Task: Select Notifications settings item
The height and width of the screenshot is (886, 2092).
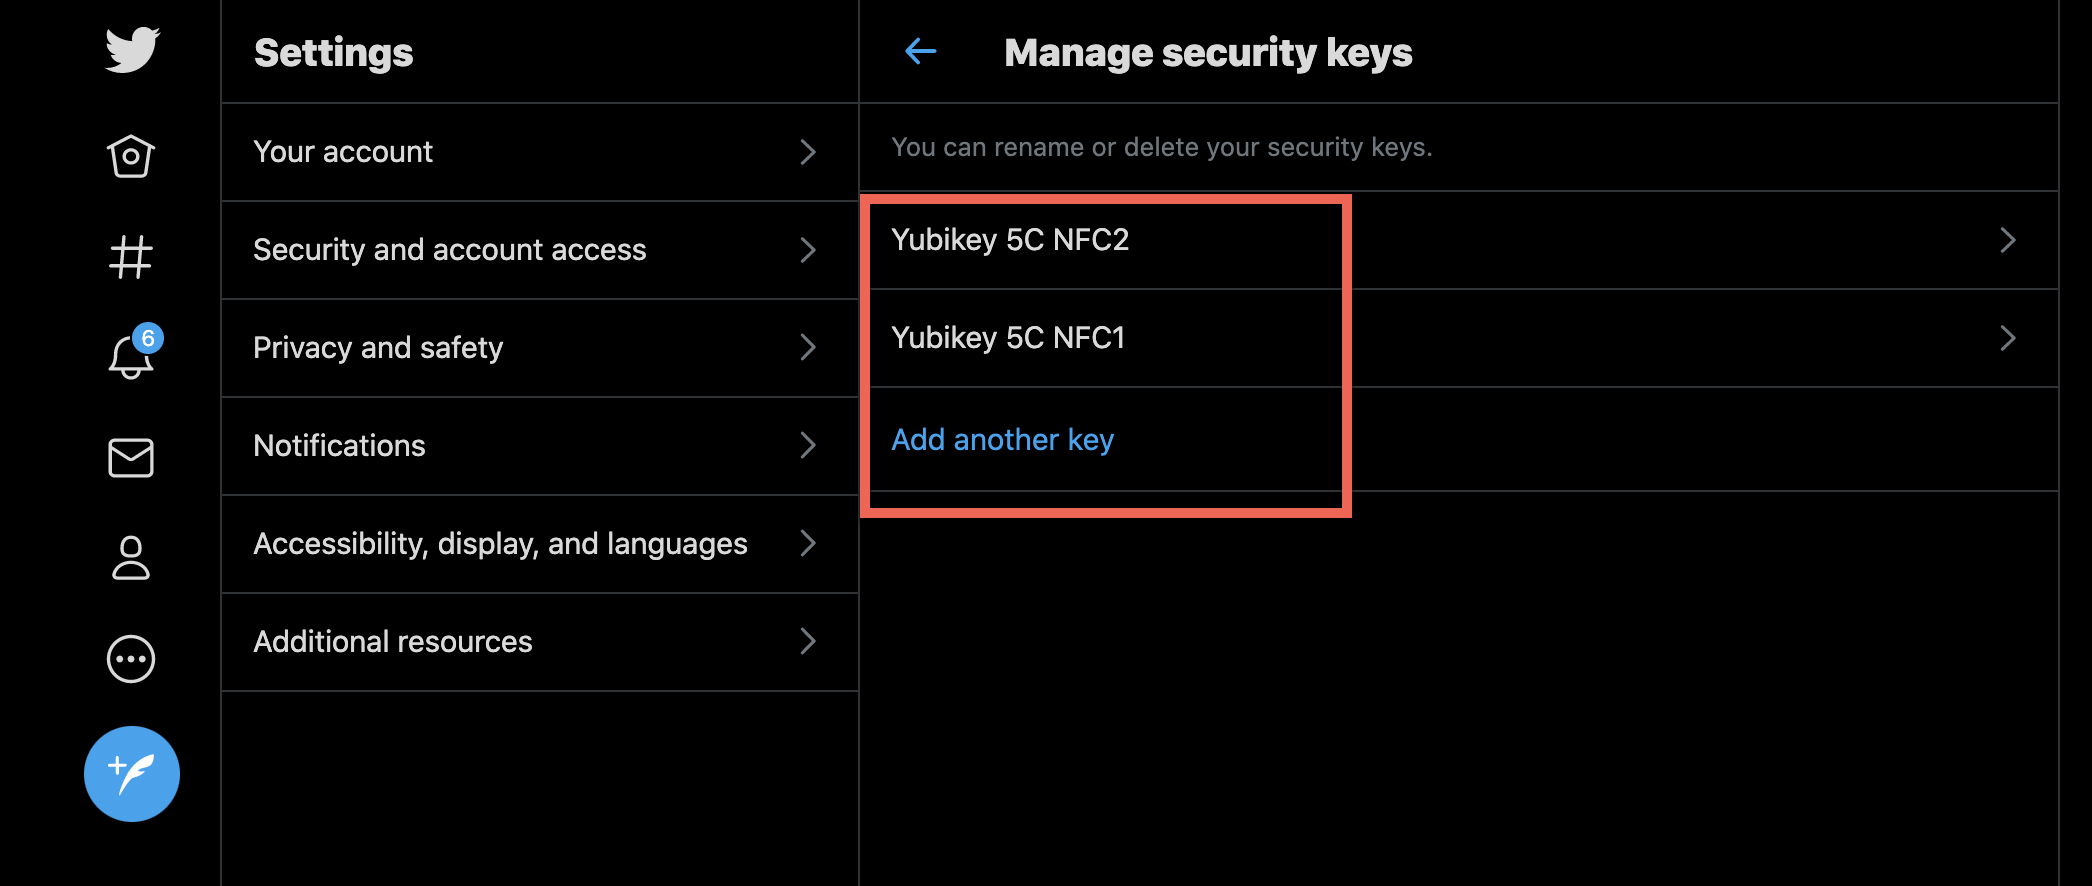Action: [340, 446]
